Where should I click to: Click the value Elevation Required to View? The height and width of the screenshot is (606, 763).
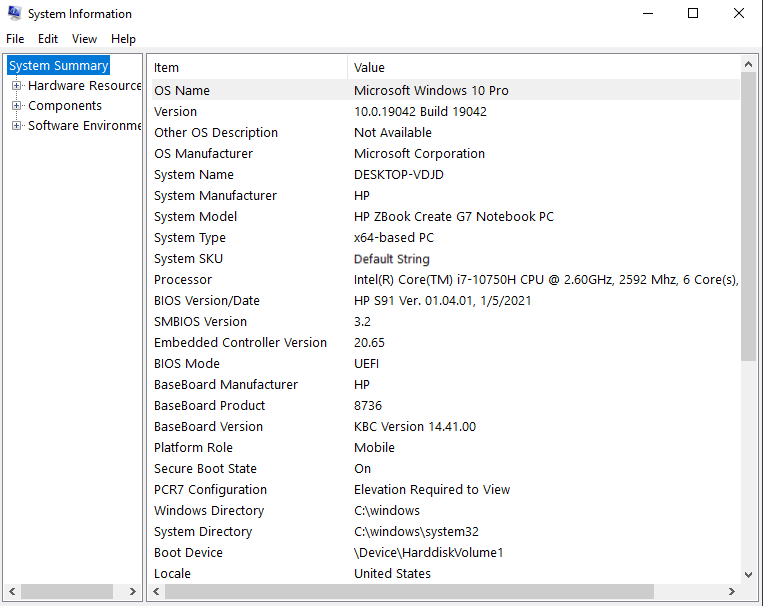432,490
